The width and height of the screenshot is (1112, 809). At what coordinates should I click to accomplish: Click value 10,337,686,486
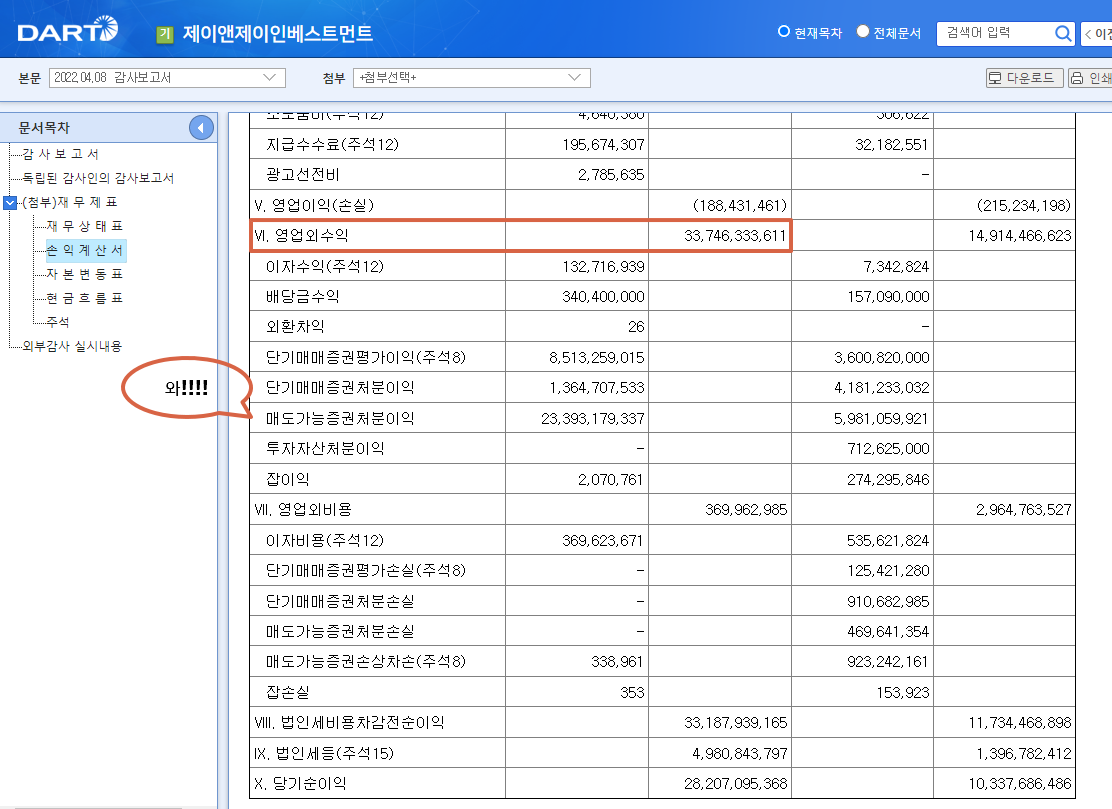point(1020,784)
